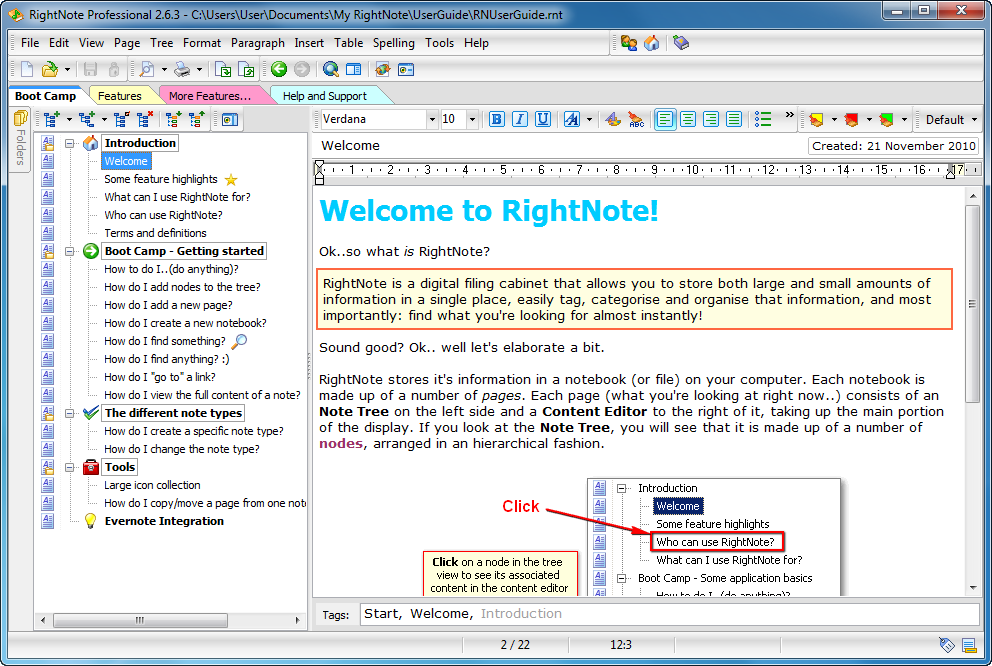
Task: Open print preview from the toolbar
Action: click(147, 70)
